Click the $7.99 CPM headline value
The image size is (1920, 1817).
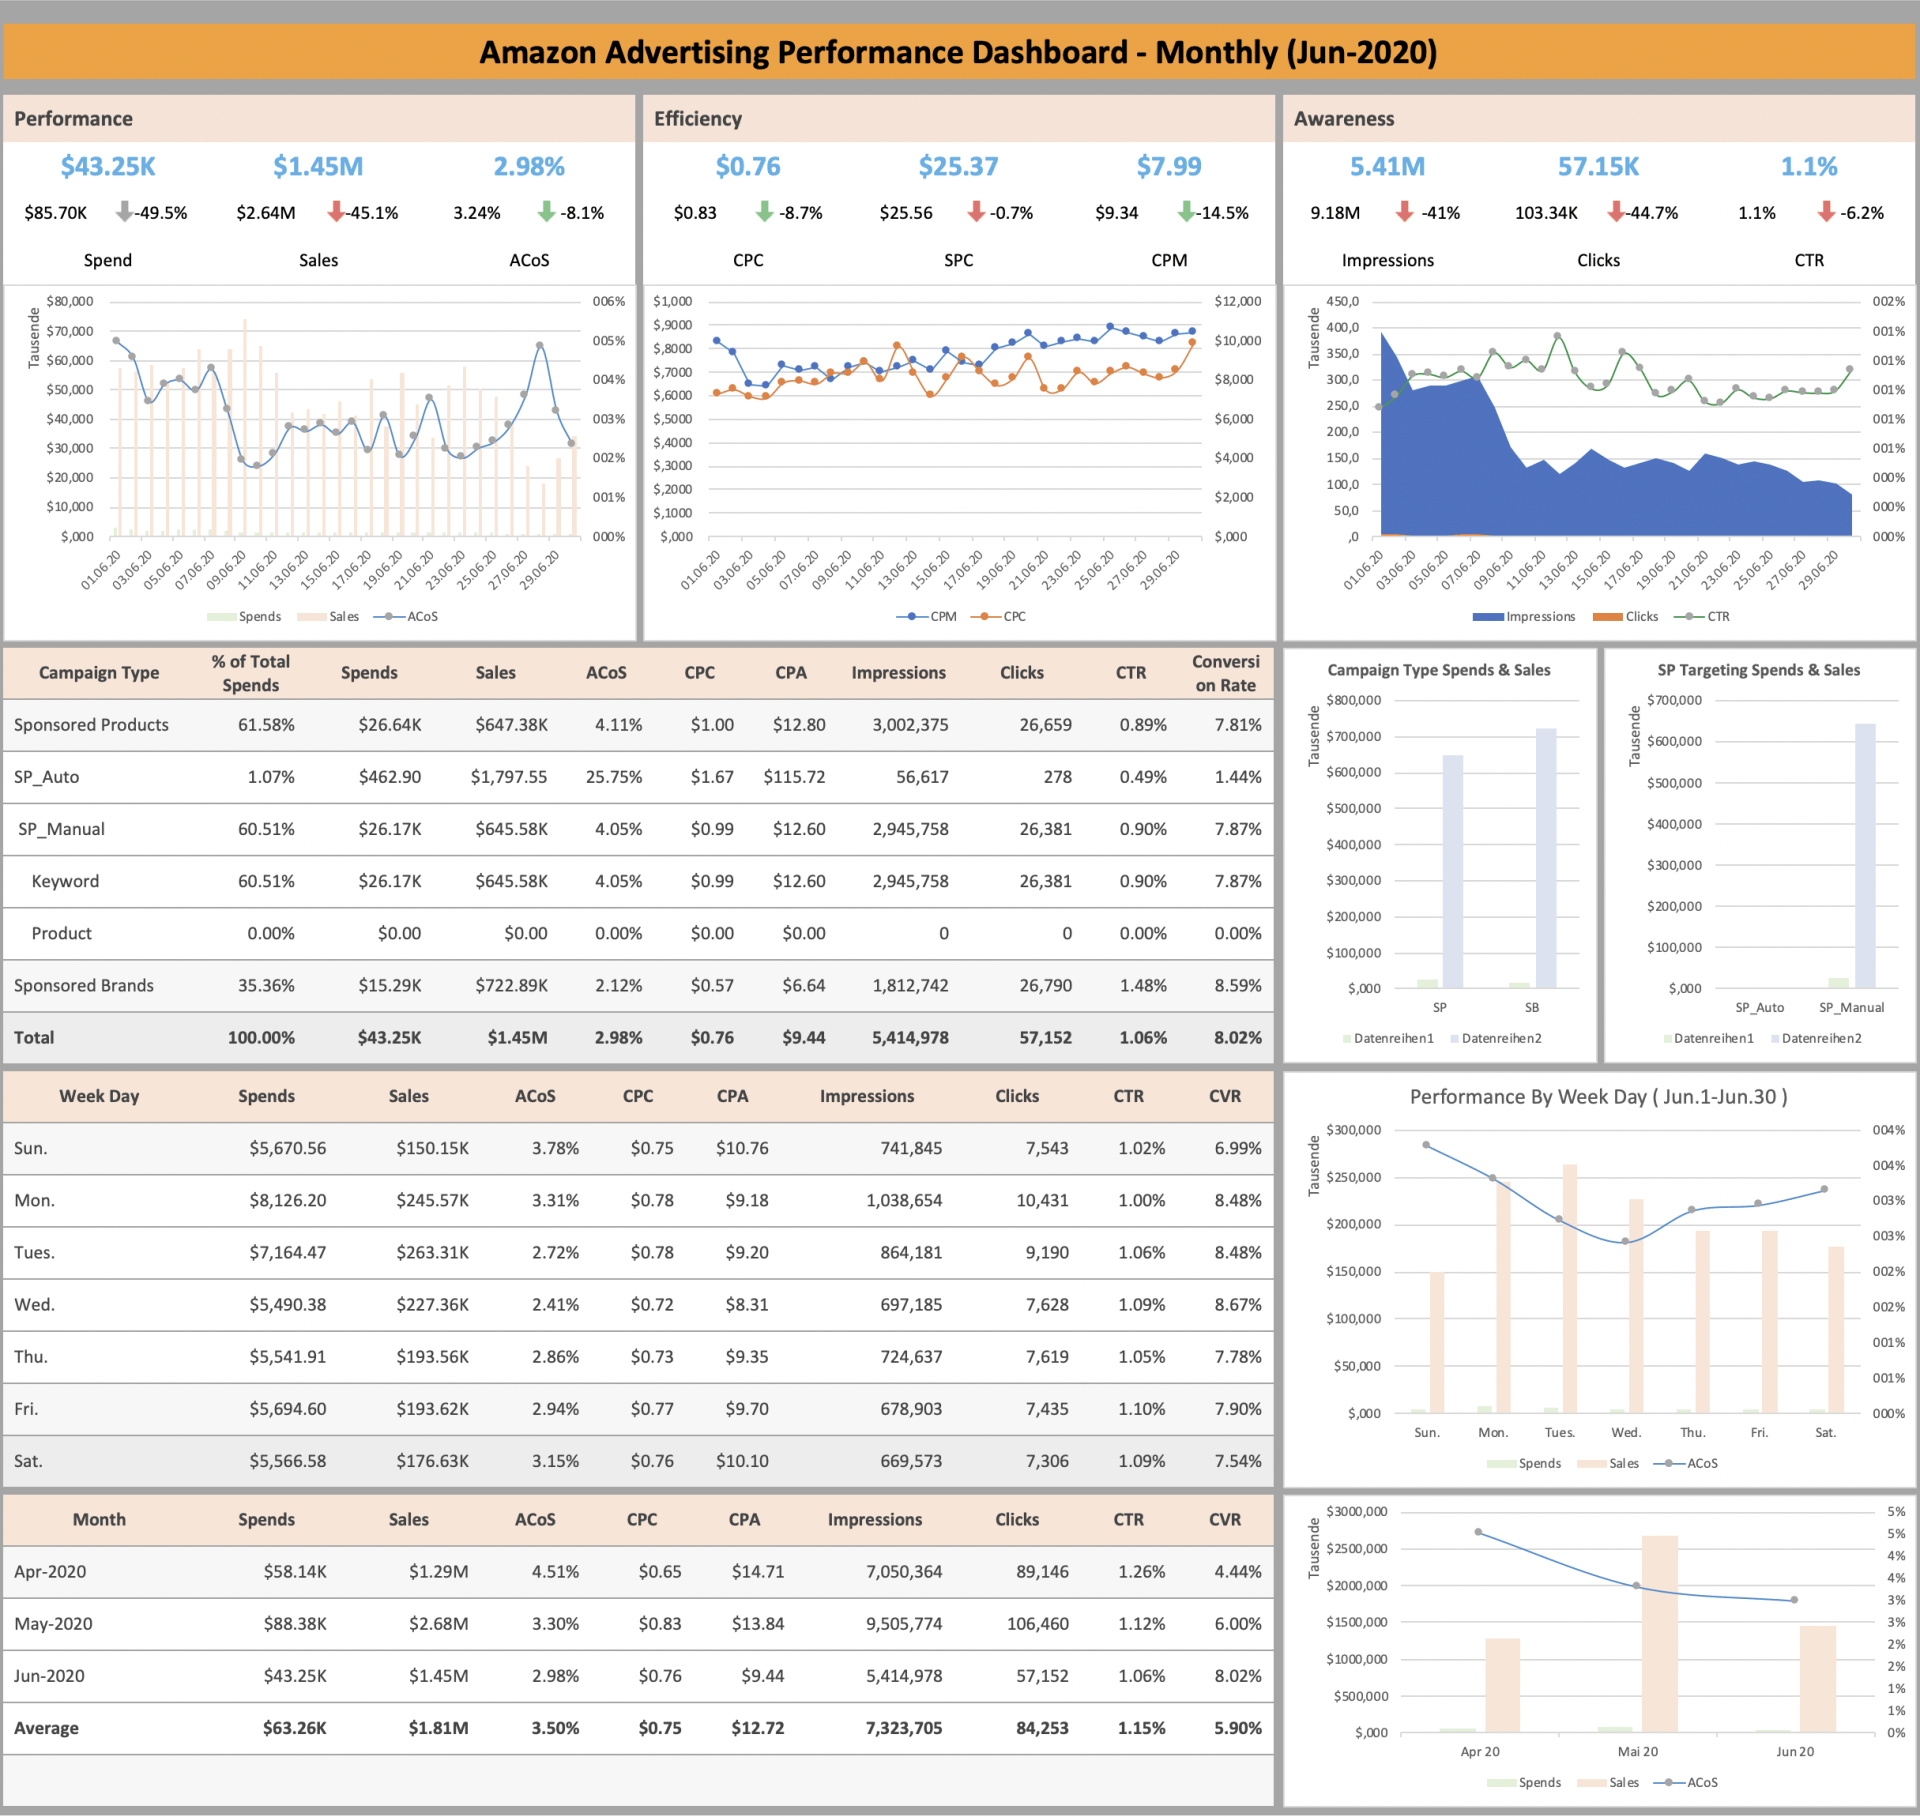(x=1169, y=167)
